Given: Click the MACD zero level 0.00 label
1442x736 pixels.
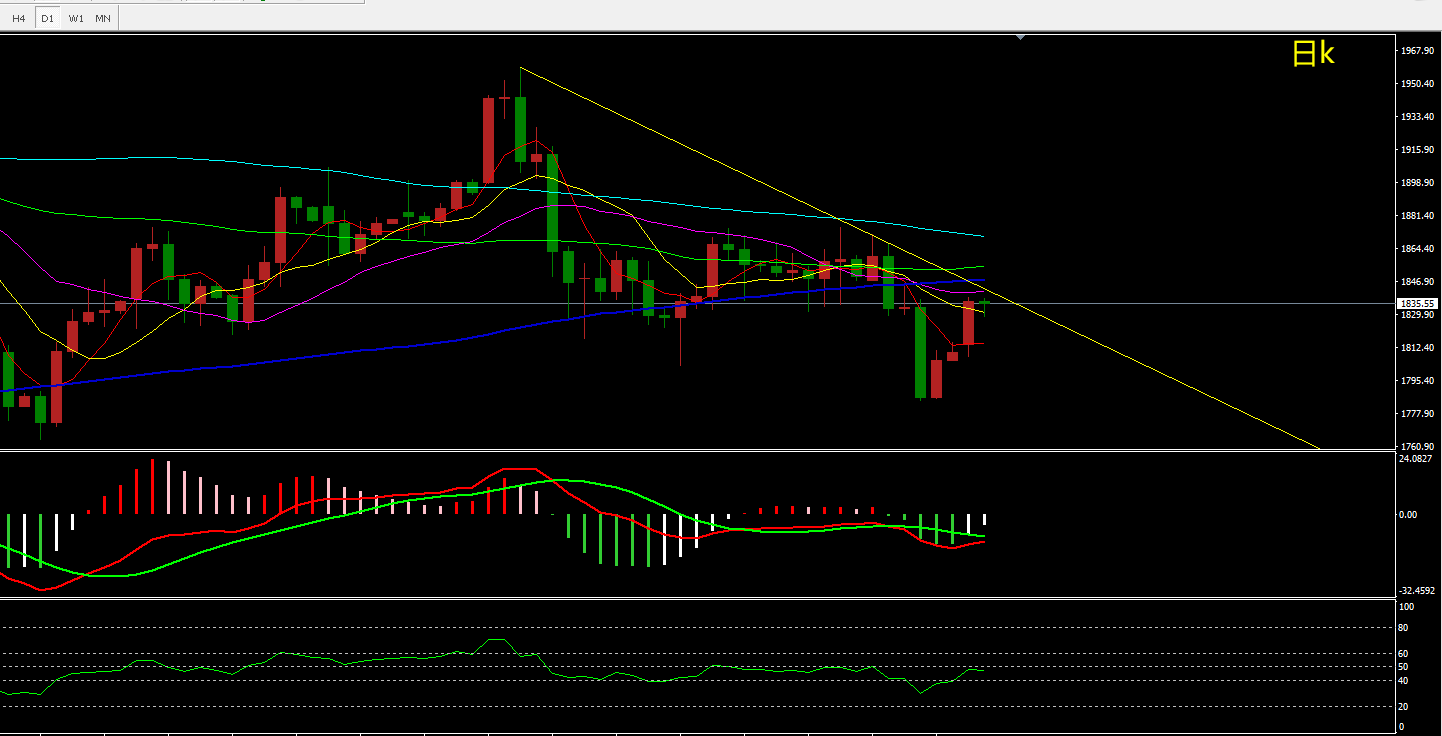Looking at the screenshot, I should 1408,515.
